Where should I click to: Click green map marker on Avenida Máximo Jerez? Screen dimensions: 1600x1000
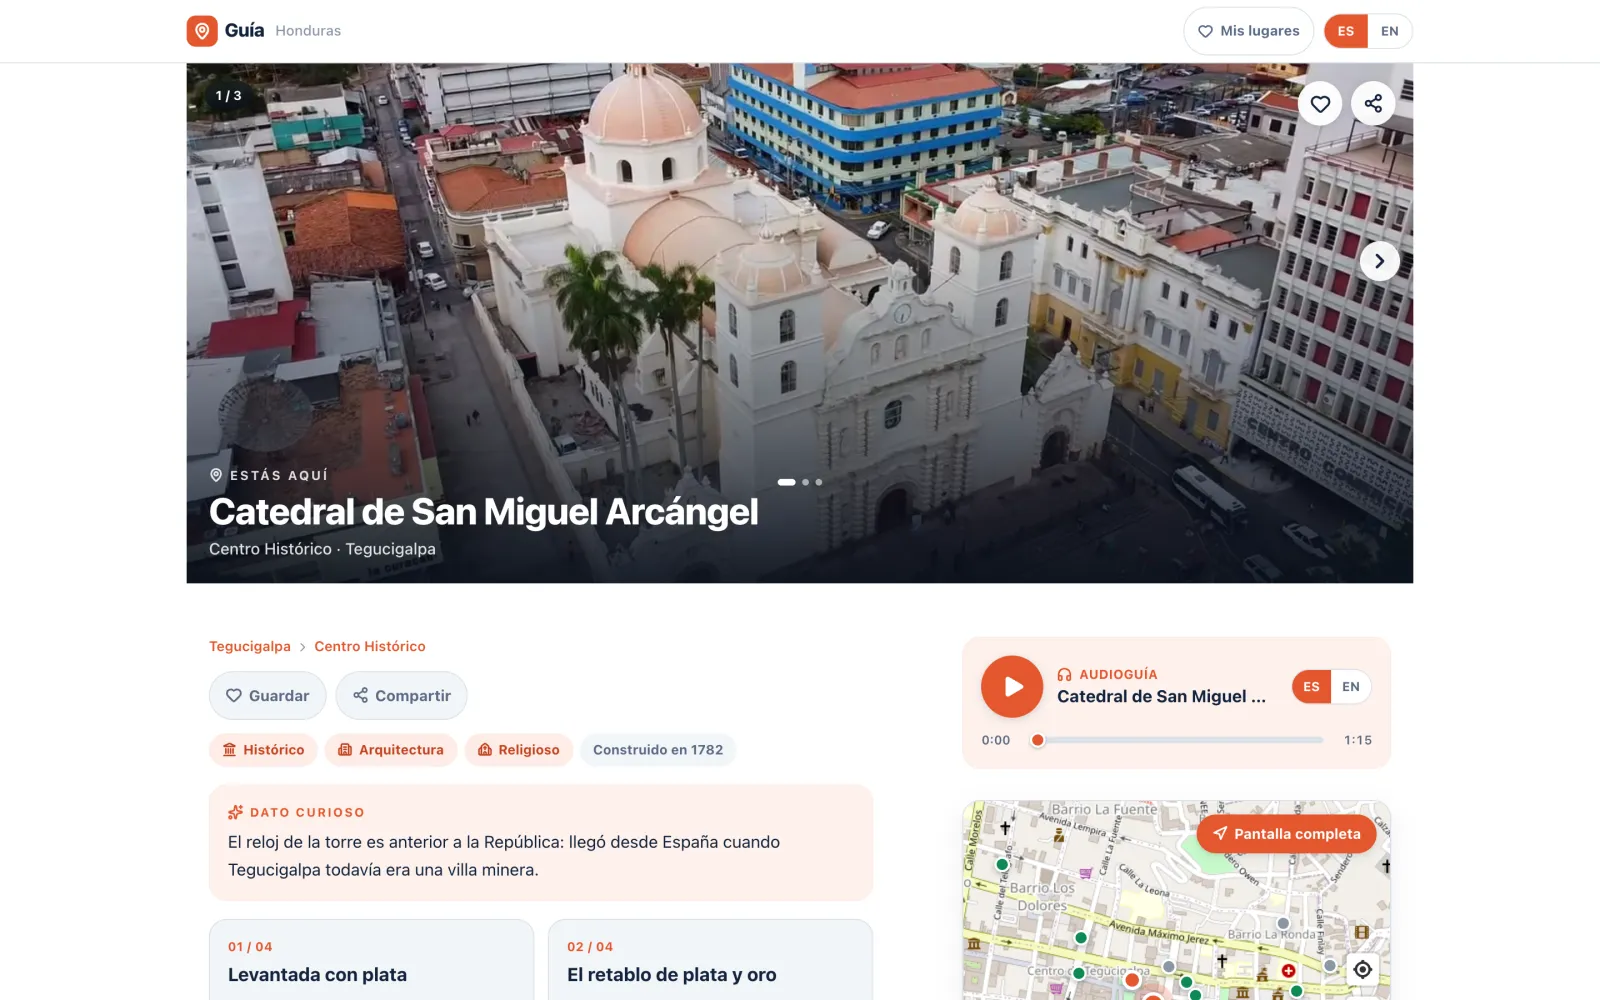(x=1080, y=938)
